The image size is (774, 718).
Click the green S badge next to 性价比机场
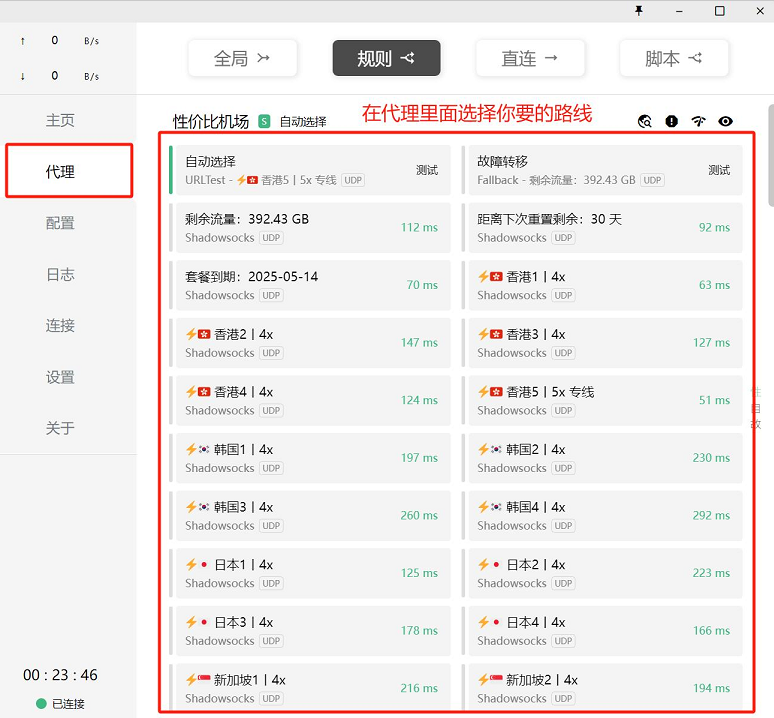264,121
